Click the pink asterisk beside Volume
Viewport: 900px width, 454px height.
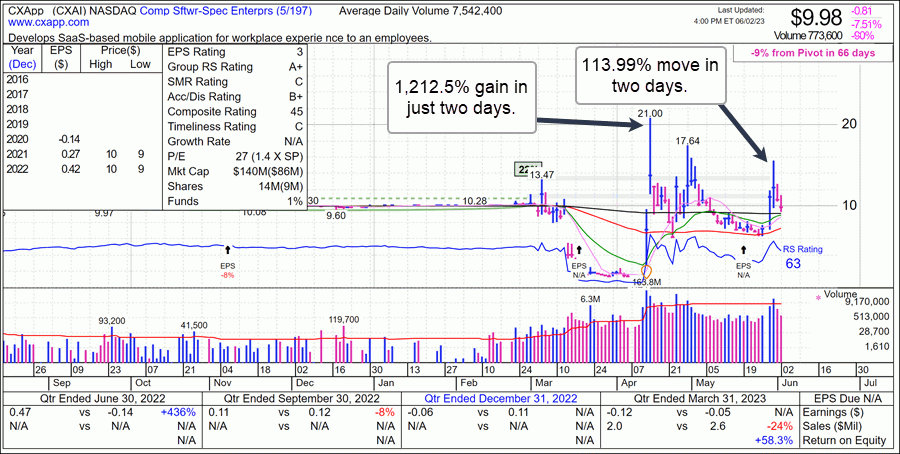tap(818, 298)
